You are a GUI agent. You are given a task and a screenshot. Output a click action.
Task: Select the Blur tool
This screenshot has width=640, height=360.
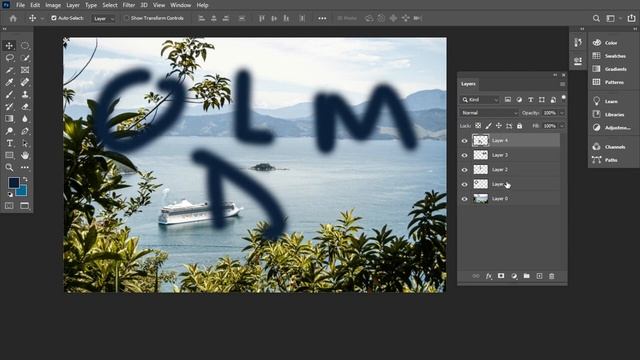[25, 119]
